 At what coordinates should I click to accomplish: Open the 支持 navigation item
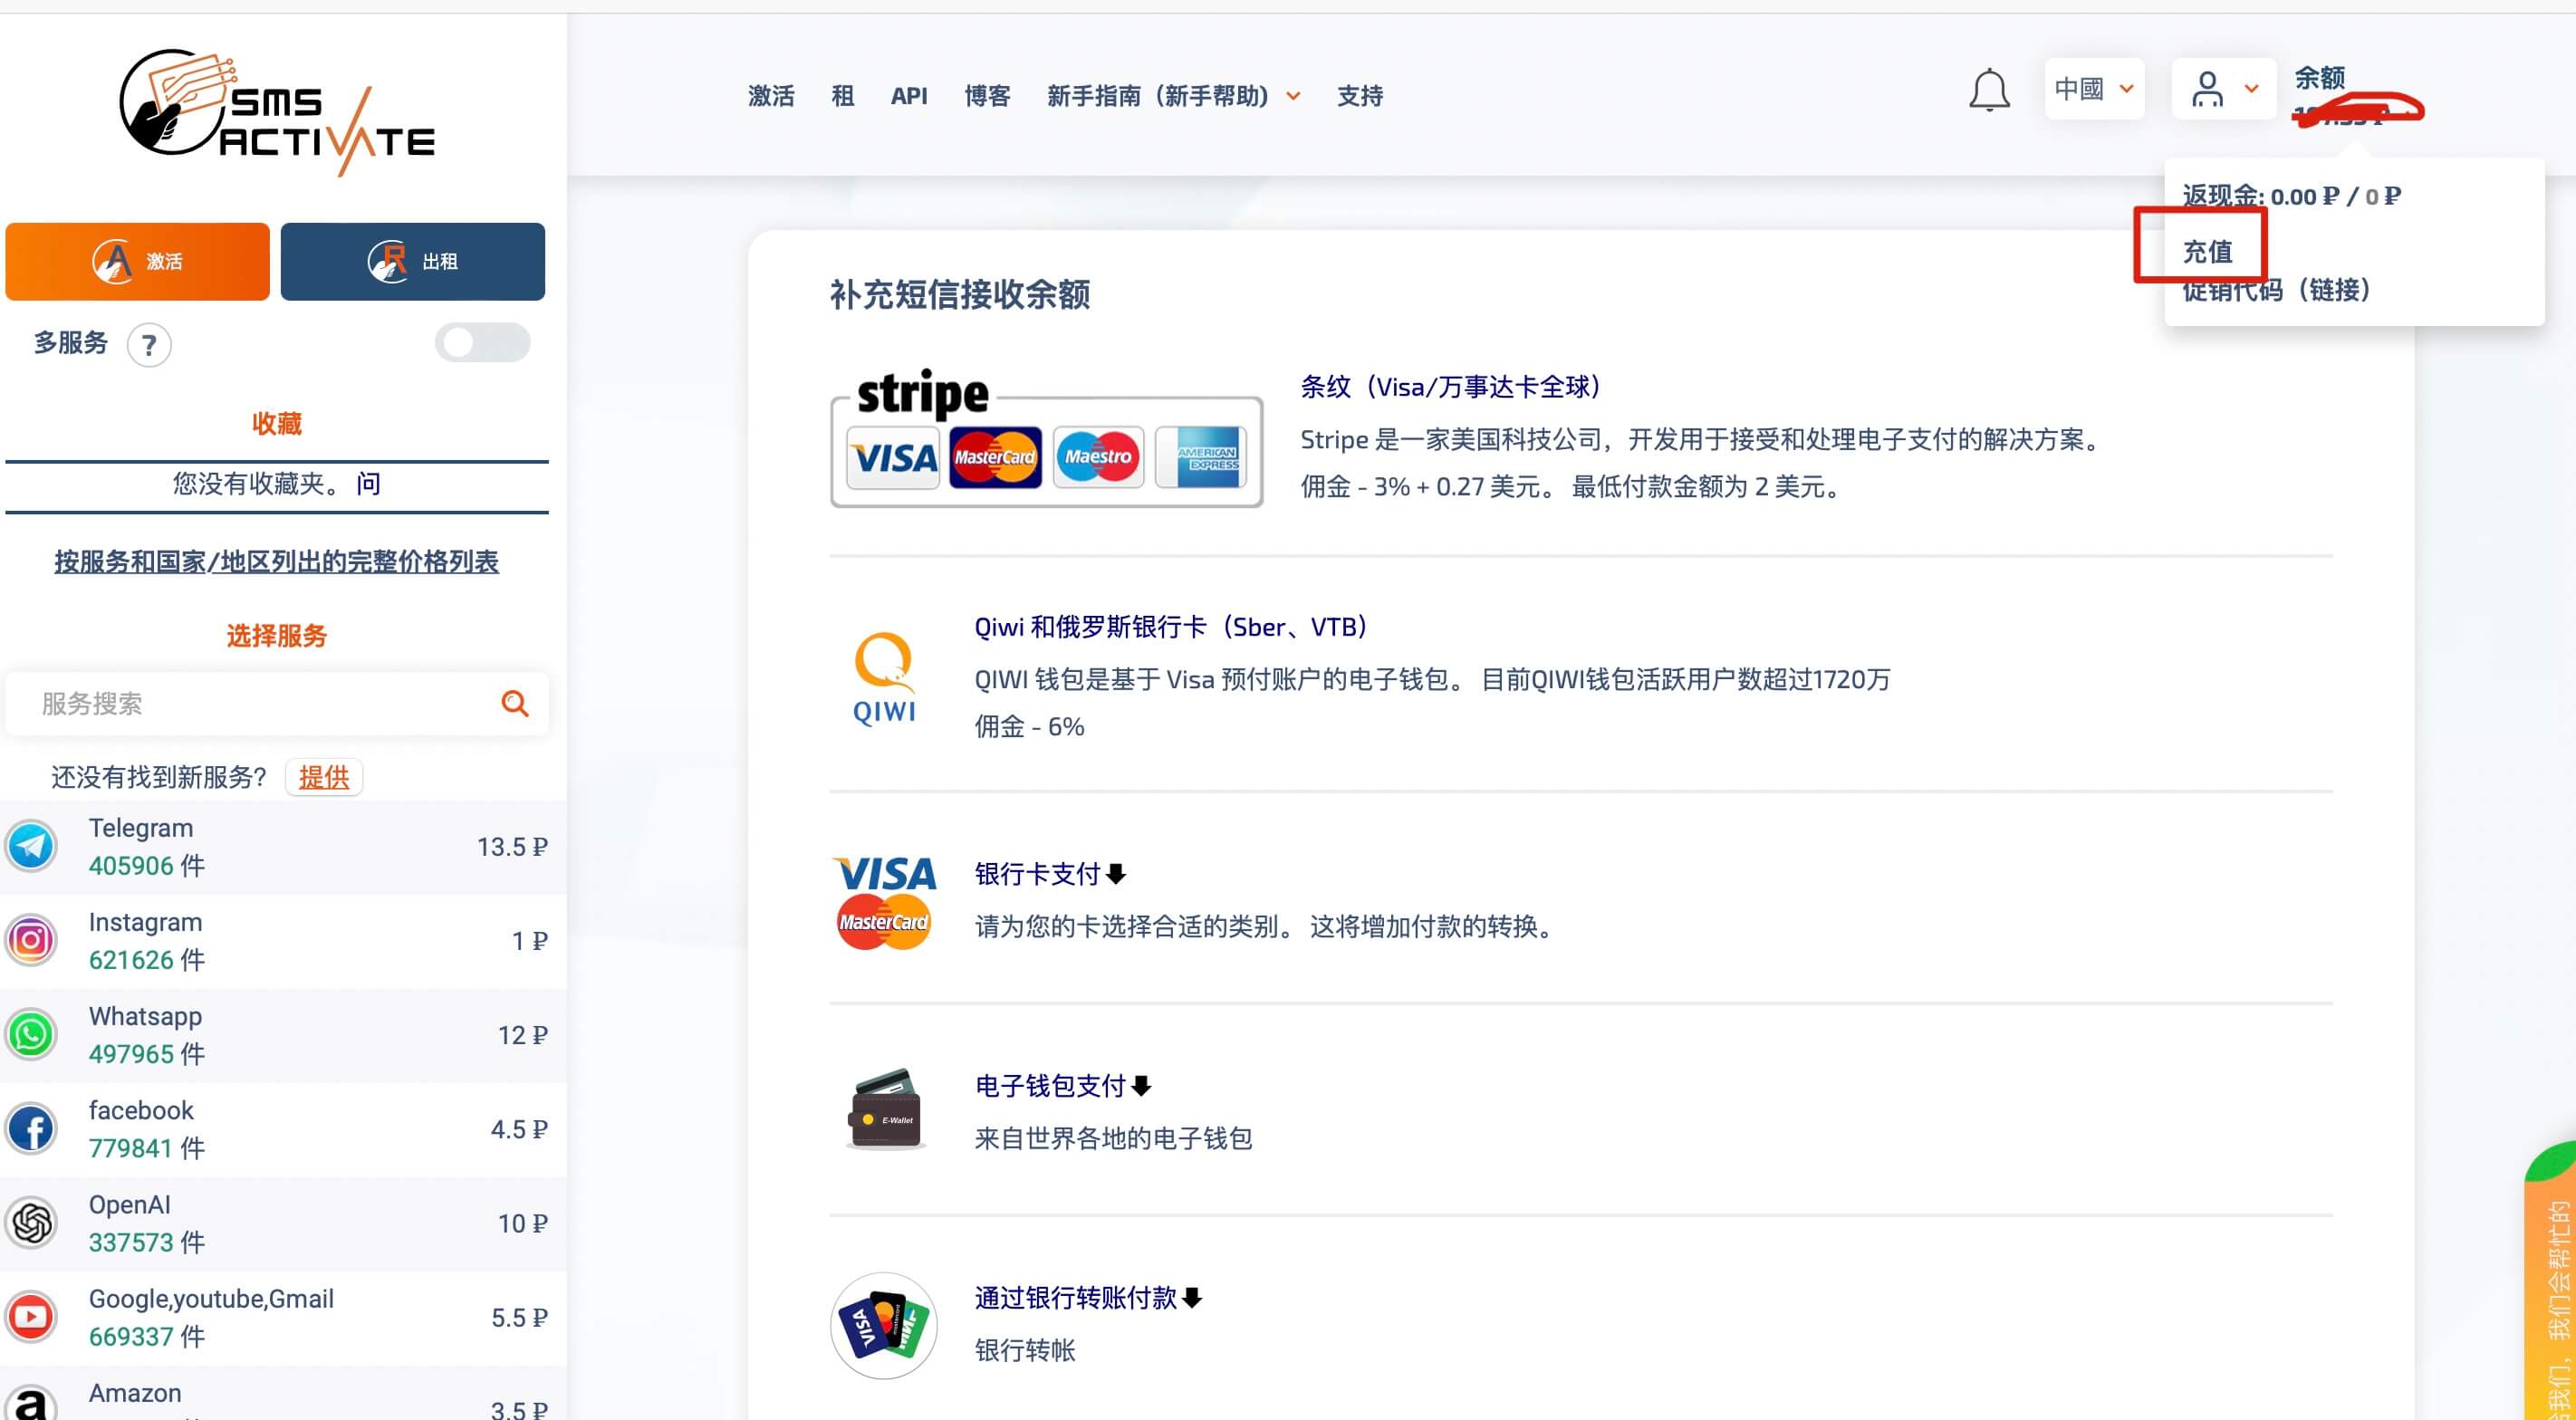coord(1360,96)
